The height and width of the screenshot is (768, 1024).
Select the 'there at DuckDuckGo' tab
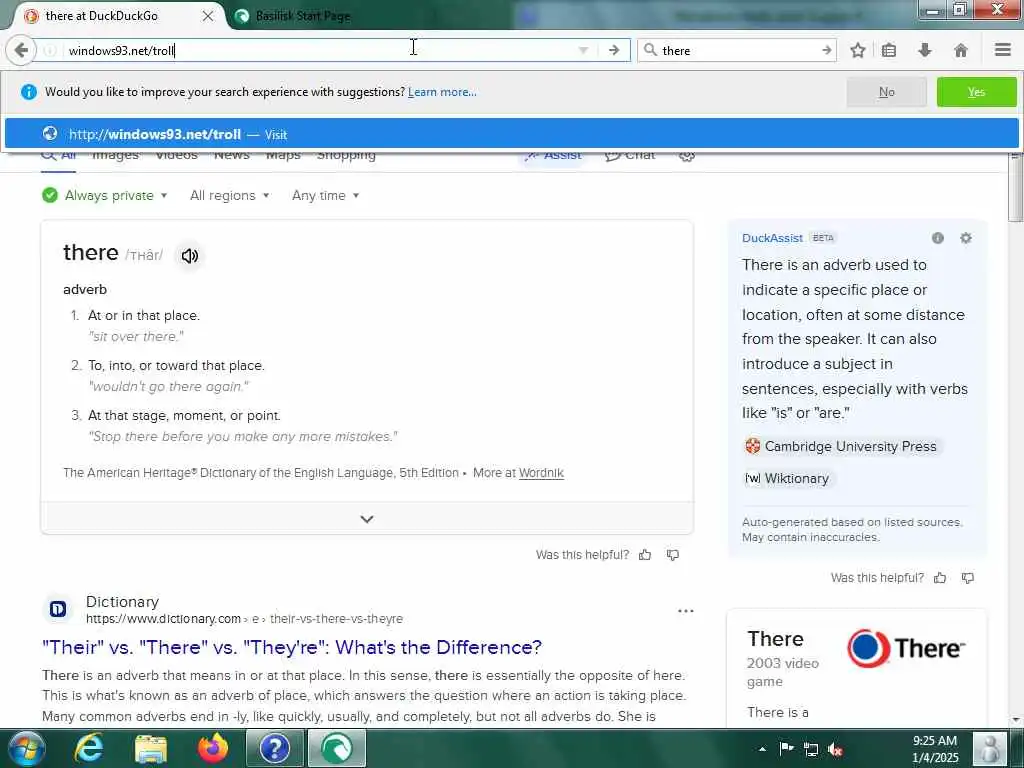pyautogui.click(x=101, y=16)
